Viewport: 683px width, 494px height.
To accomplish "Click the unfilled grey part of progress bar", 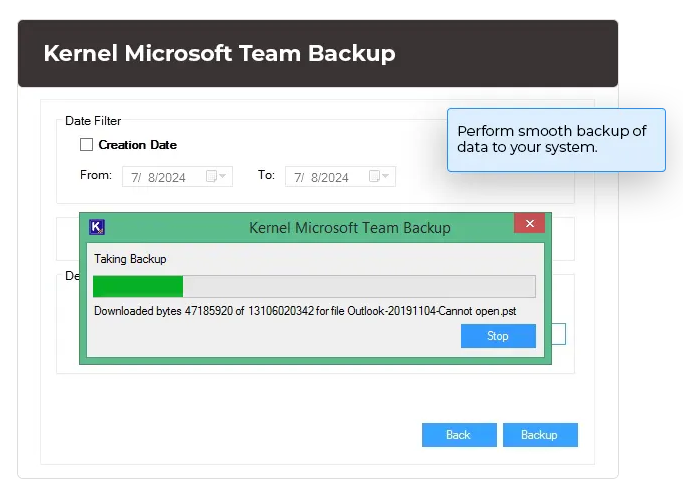I will tap(358, 287).
